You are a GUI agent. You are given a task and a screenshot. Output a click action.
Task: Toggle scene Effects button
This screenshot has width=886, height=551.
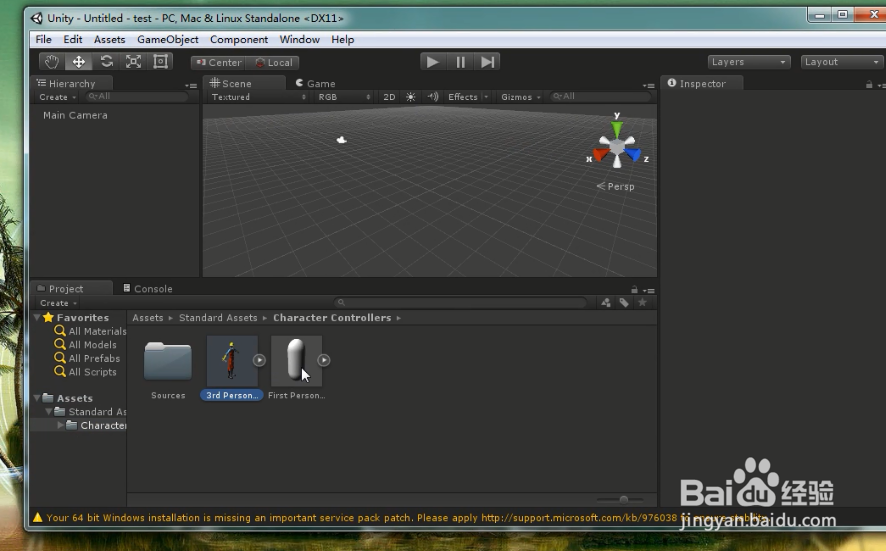tap(462, 97)
